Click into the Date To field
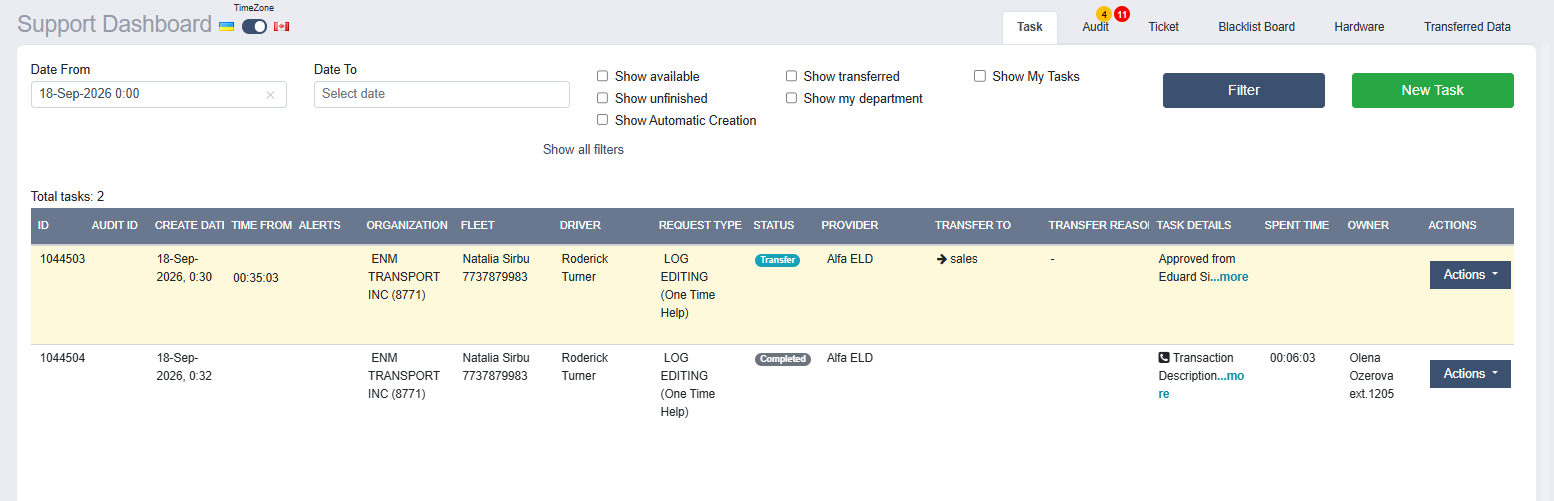 click(442, 94)
